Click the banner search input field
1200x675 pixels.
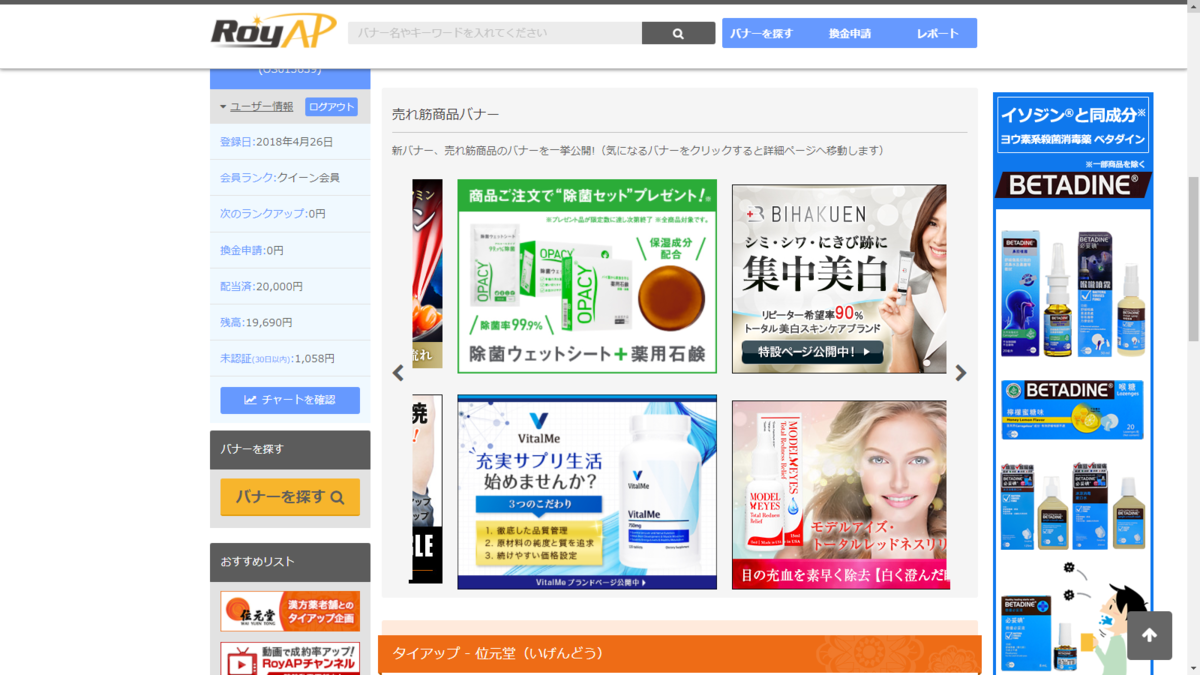495,33
